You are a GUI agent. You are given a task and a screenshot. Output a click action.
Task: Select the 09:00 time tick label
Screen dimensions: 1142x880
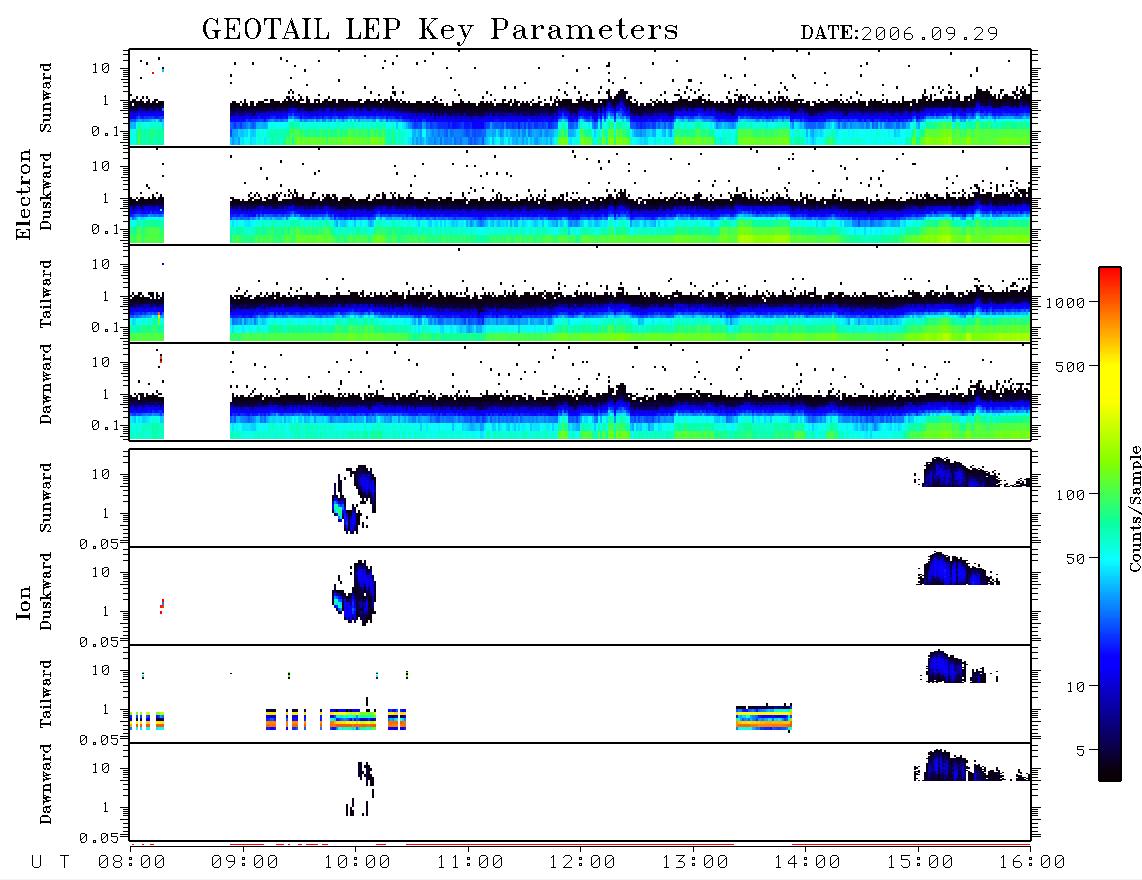pos(245,862)
